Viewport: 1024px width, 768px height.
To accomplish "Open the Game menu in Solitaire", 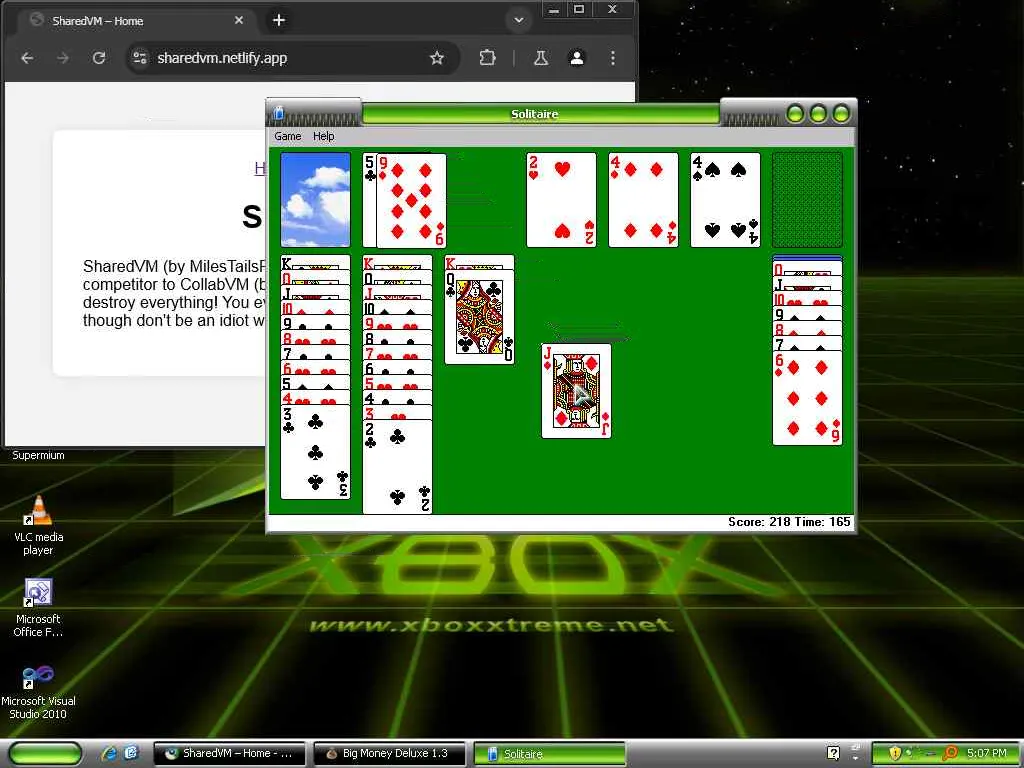I will (287, 136).
